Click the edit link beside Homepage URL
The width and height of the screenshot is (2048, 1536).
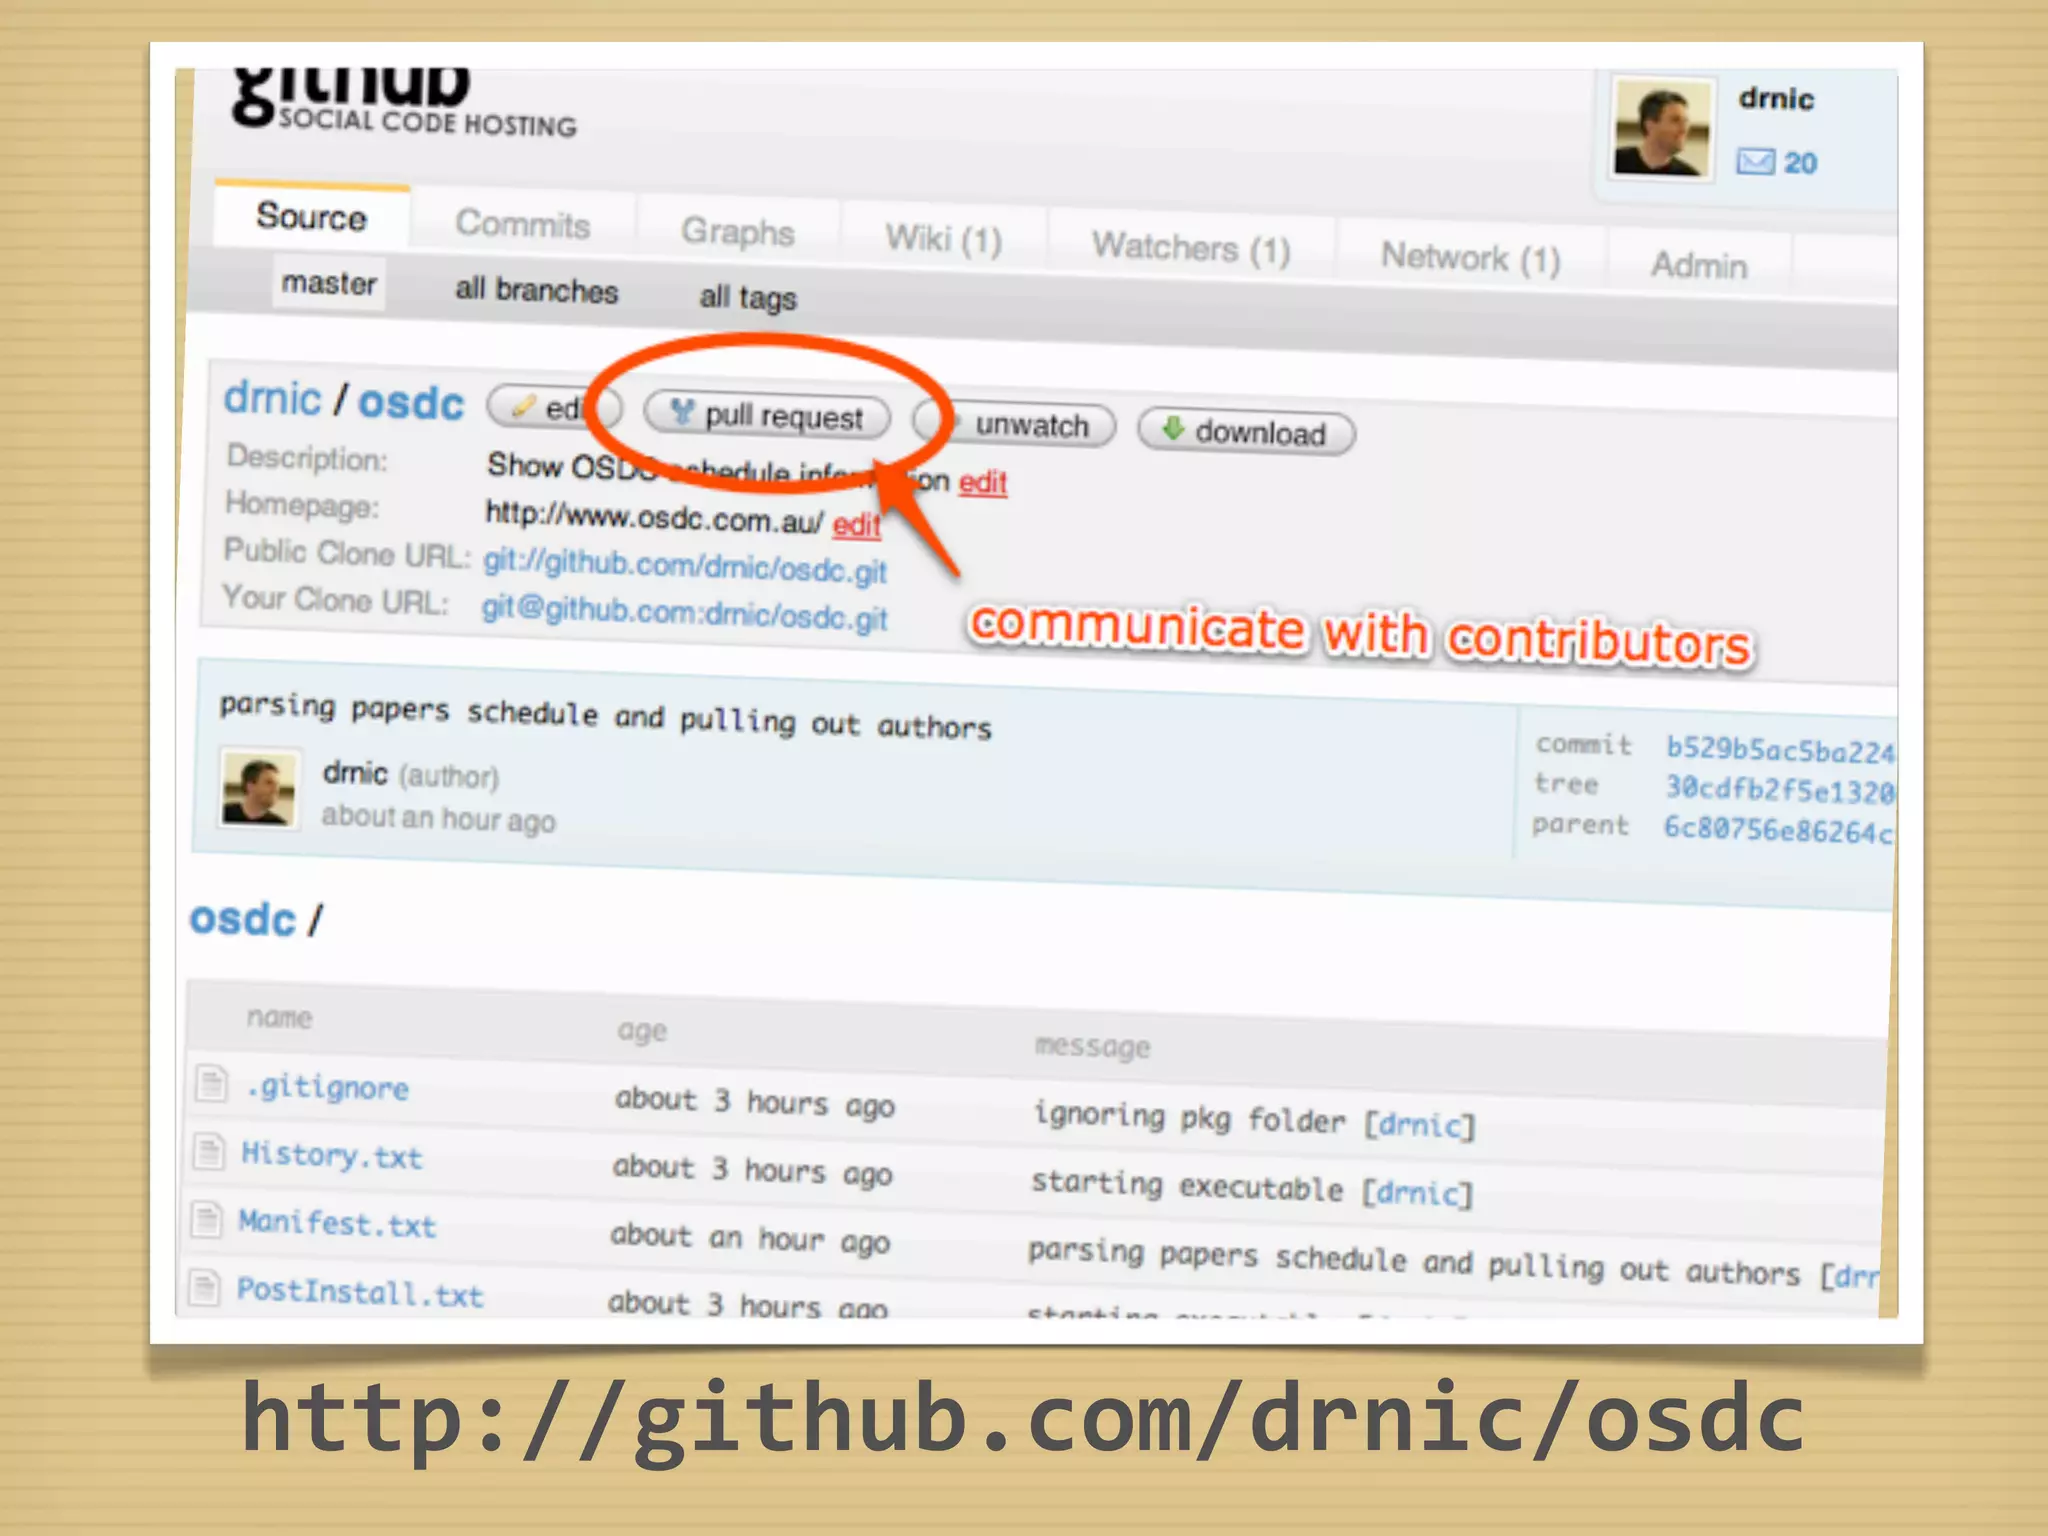pos(856,525)
